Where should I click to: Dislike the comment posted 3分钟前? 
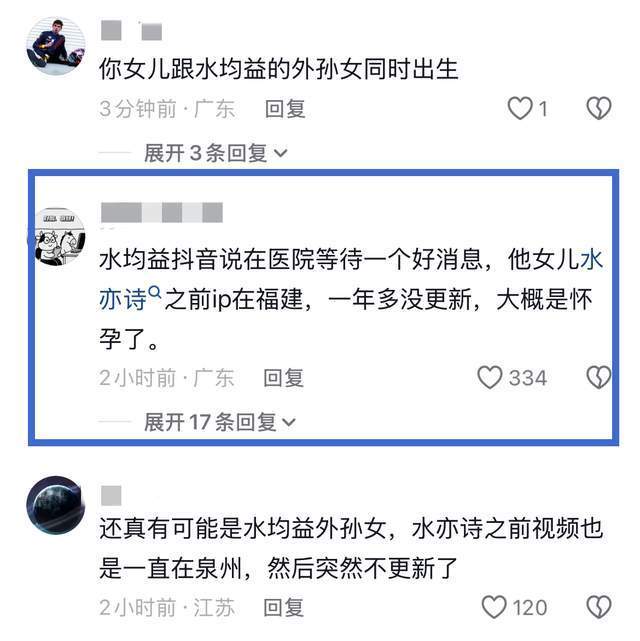tap(599, 108)
